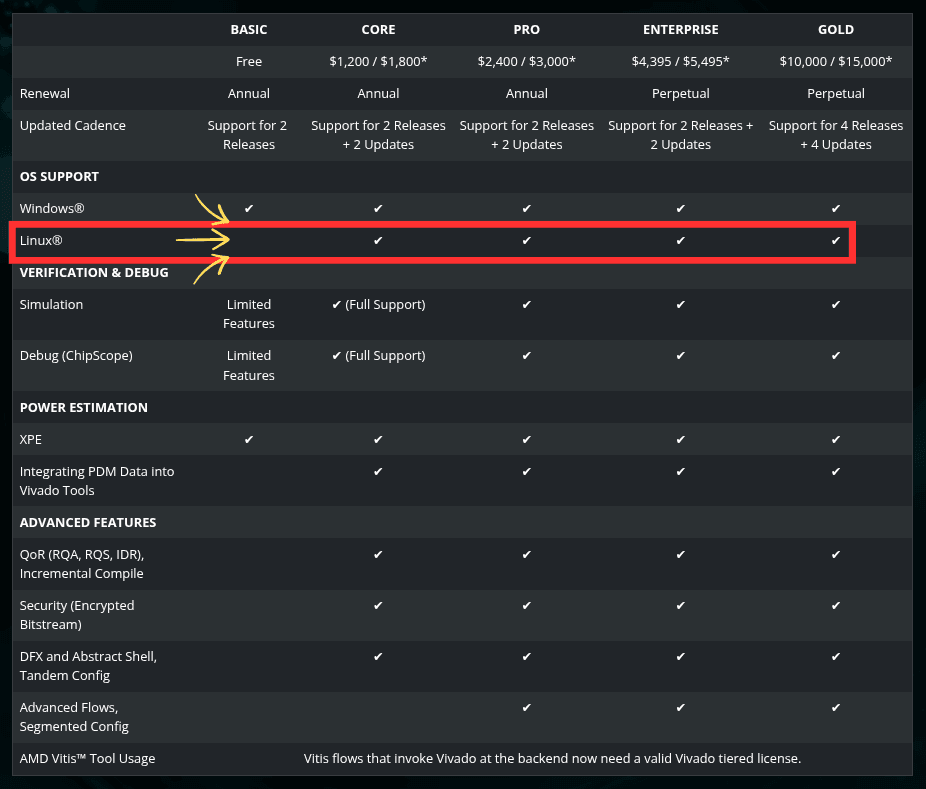Click the Linux checkmark under GOLD

pos(836,240)
